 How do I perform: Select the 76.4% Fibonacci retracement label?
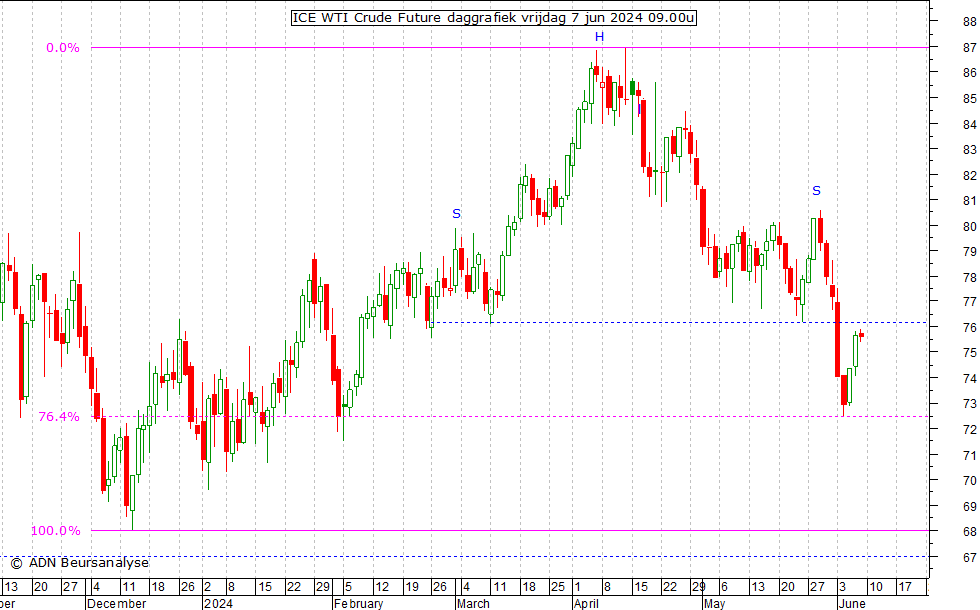(x=58, y=417)
